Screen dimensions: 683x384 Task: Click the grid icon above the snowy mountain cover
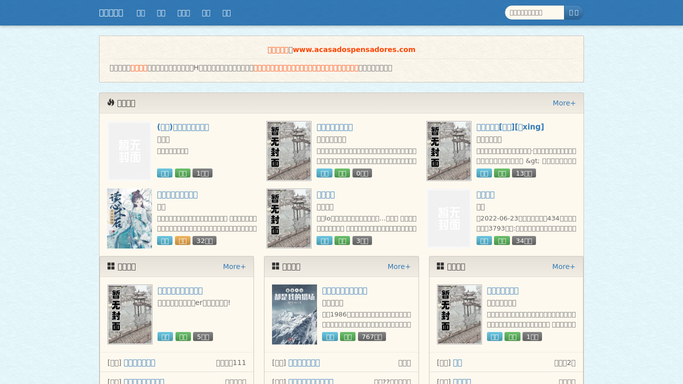[x=275, y=266]
